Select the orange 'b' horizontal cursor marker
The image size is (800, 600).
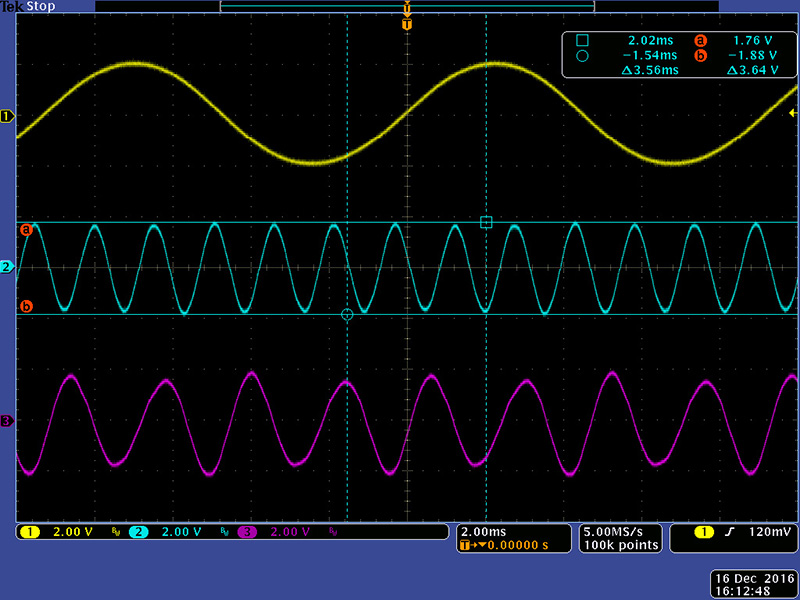tap(27, 306)
